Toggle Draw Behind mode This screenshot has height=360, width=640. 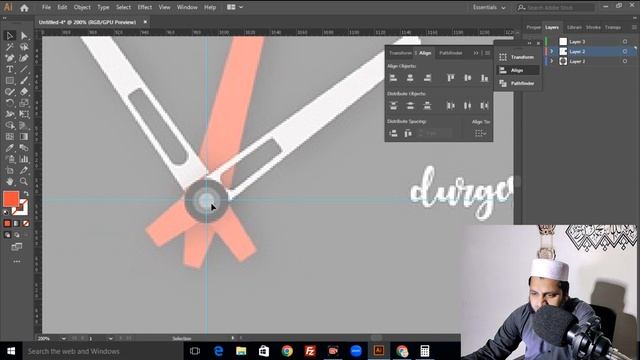pyautogui.click(x=17, y=235)
